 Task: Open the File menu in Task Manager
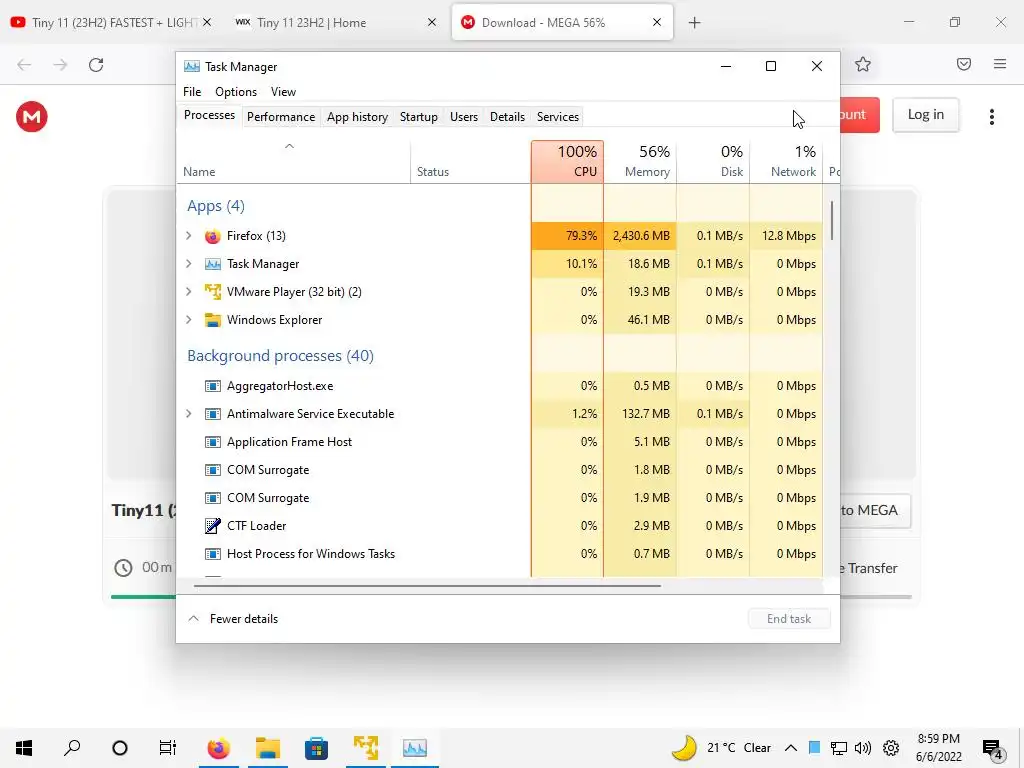point(192,92)
